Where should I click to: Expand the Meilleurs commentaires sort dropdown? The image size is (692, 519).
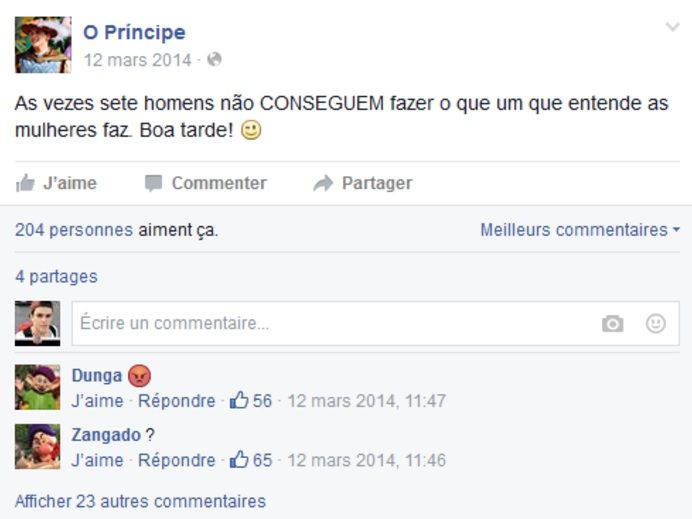click(x=579, y=230)
